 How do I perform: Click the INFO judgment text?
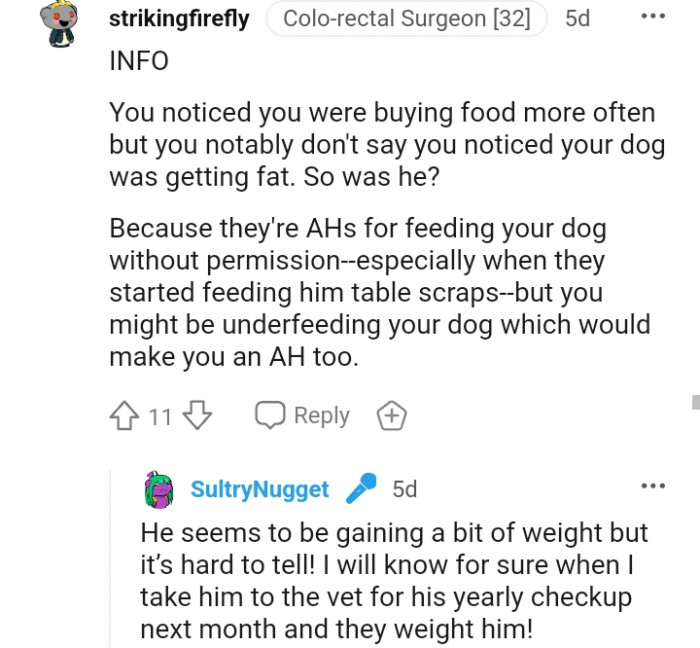[x=138, y=61]
